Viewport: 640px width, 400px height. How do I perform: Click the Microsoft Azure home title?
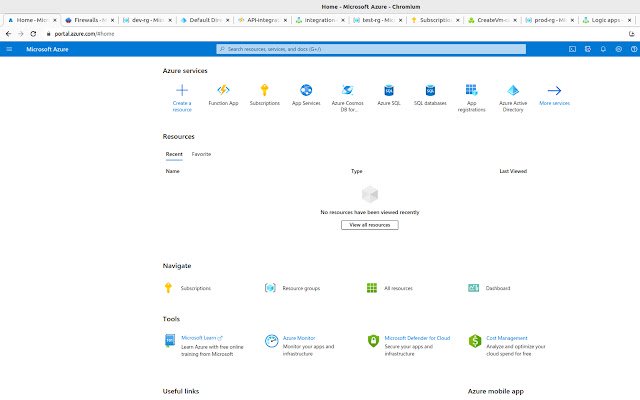point(47,49)
